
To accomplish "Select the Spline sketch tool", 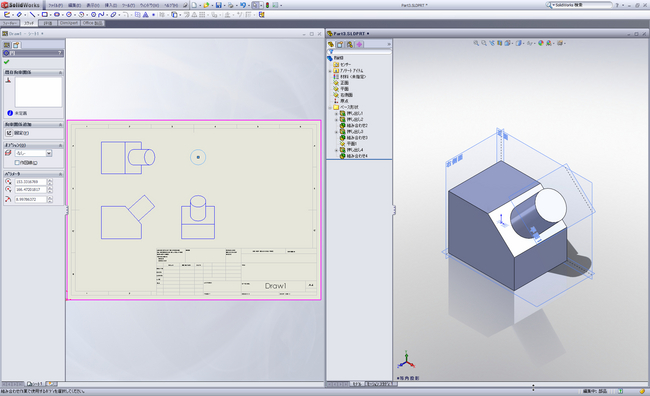I will 101,15.
